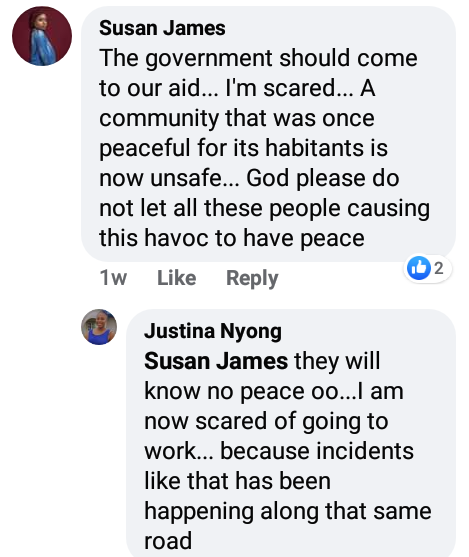Click the blue thumbs-up reaction icon
The image size is (469, 557).
(419, 268)
